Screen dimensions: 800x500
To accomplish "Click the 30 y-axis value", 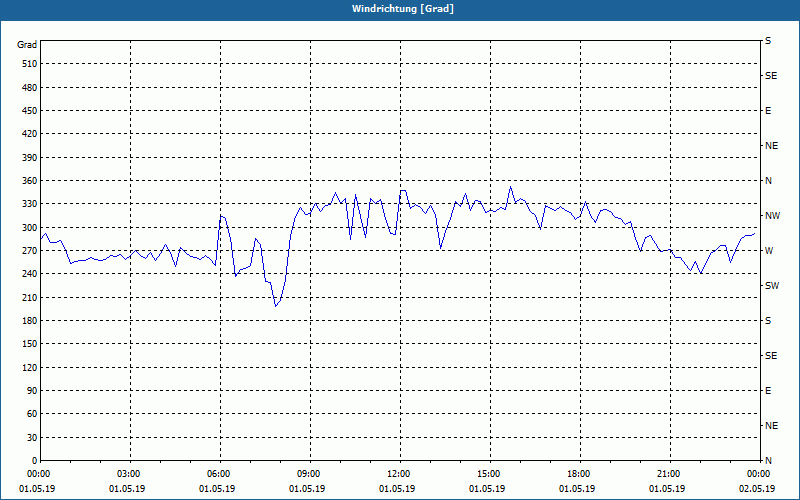I will [32, 437].
